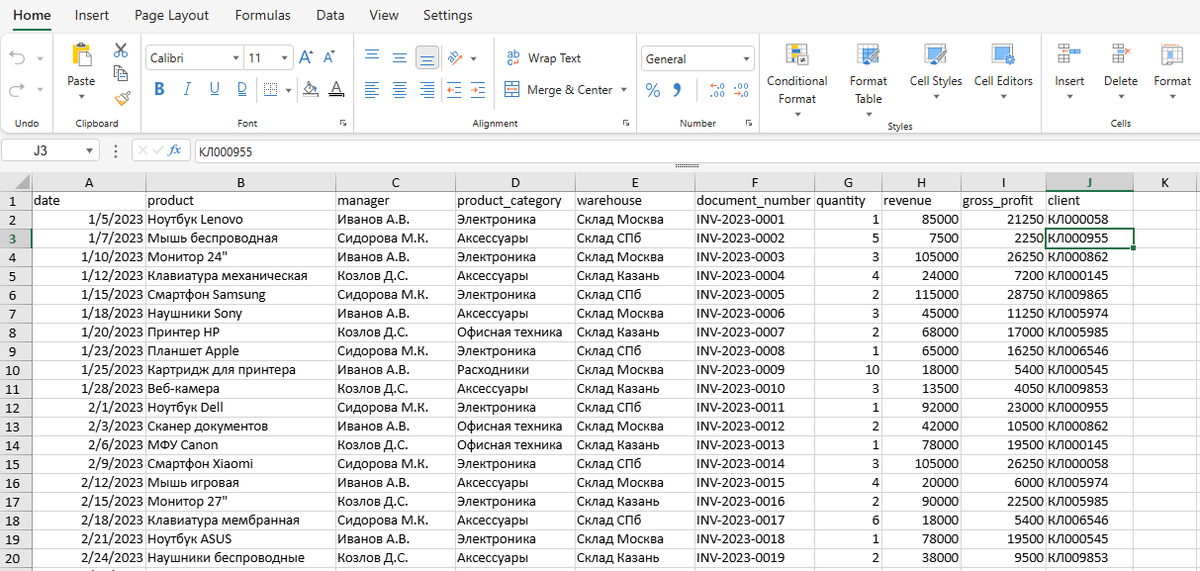Click the Redo arrow icon
The width and height of the screenshot is (1200, 571).
pyautogui.click(x=18, y=90)
